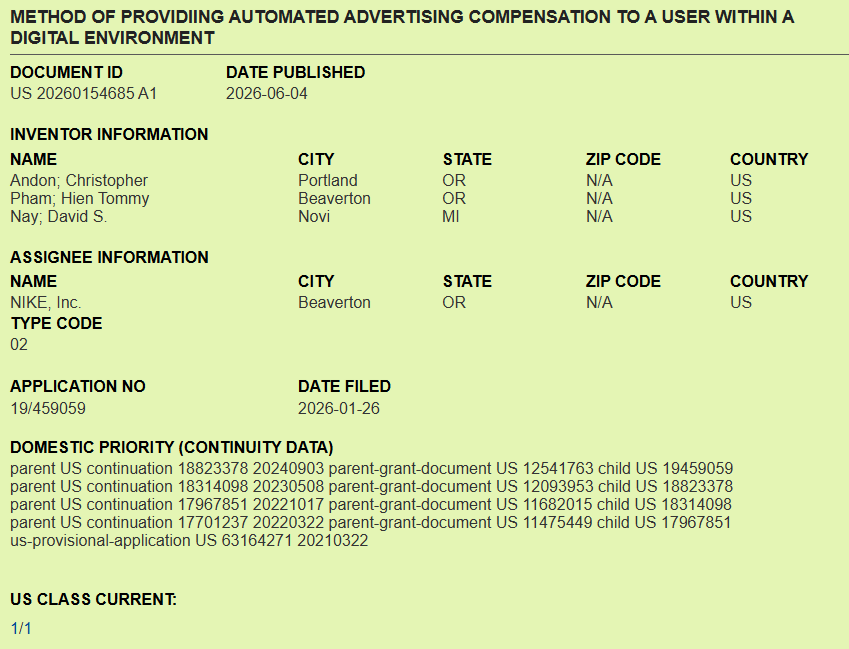The height and width of the screenshot is (649, 849).
Task: Click state MI in Nay's row
Action: coord(450,217)
